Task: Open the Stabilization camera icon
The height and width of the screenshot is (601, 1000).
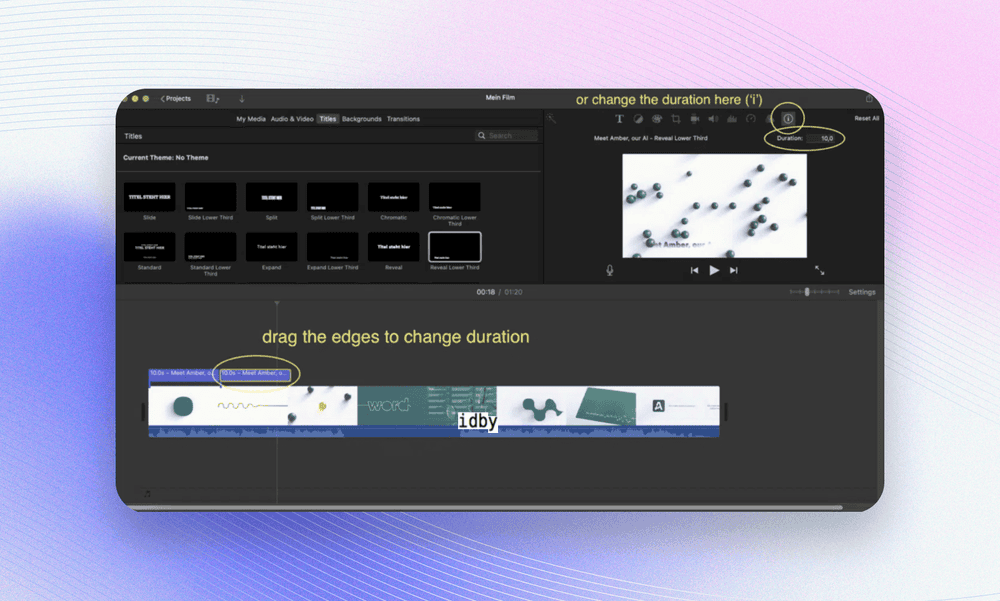Action: coord(694,118)
